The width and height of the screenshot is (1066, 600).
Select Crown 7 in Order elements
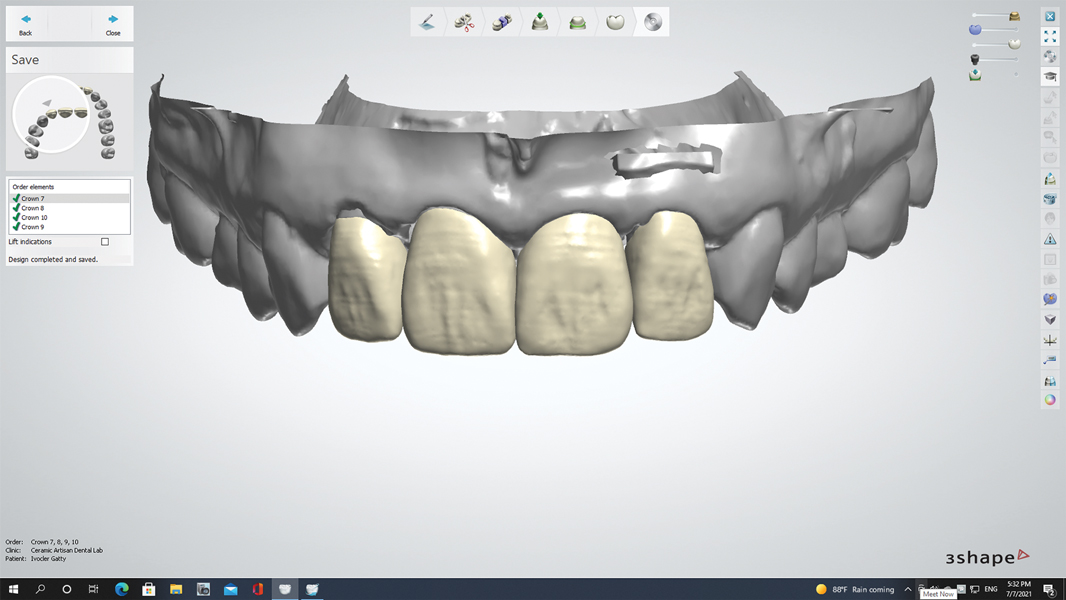pyautogui.click(x=33, y=199)
